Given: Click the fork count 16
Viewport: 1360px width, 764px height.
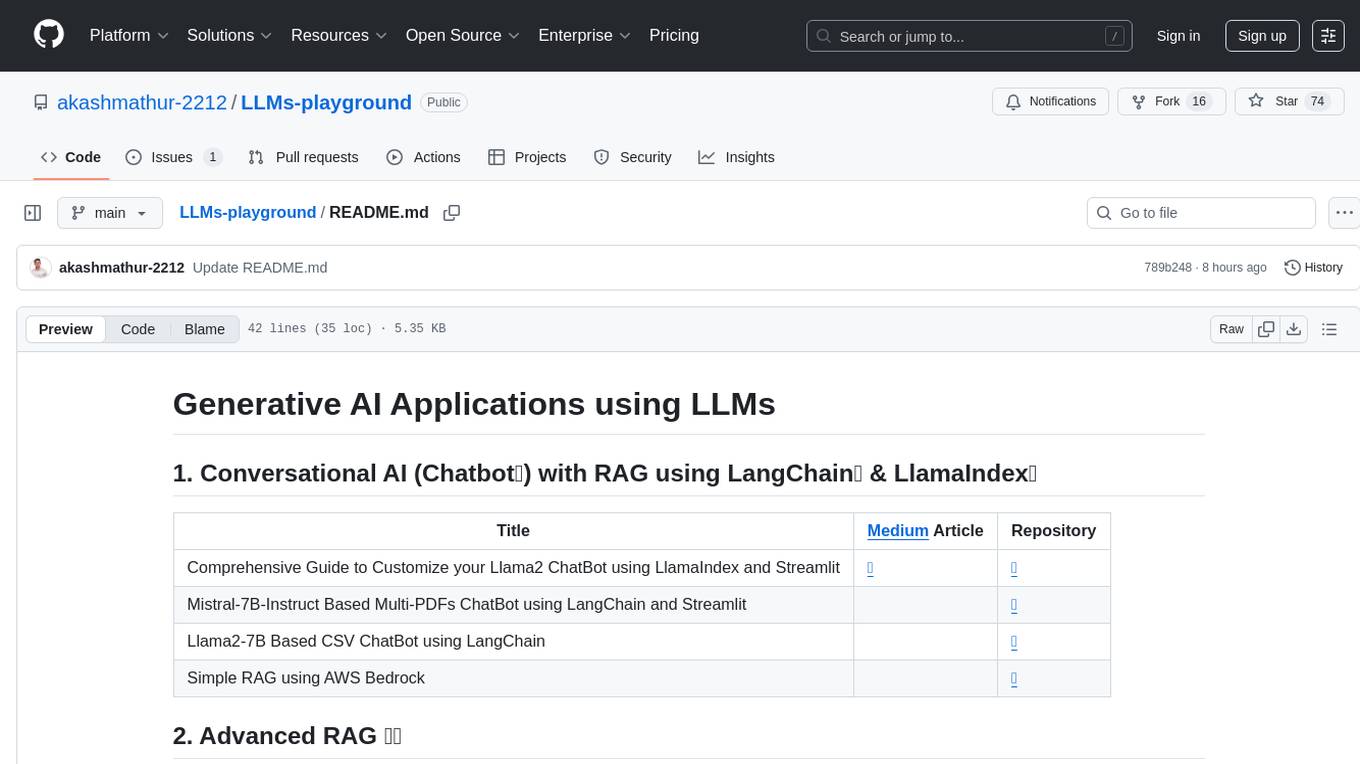Looking at the screenshot, I should [x=1199, y=102].
